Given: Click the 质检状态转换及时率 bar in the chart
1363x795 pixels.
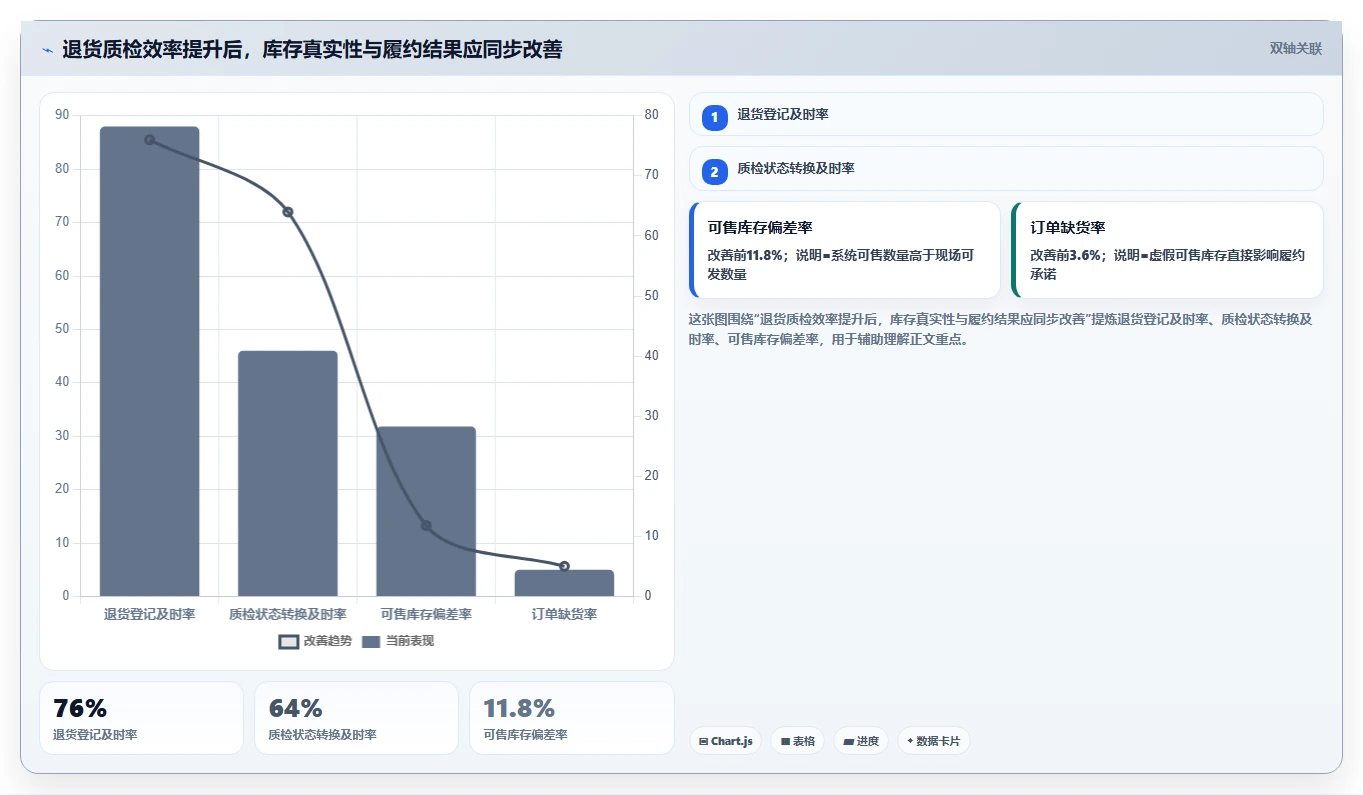Looking at the screenshot, I should coord(288,473).
